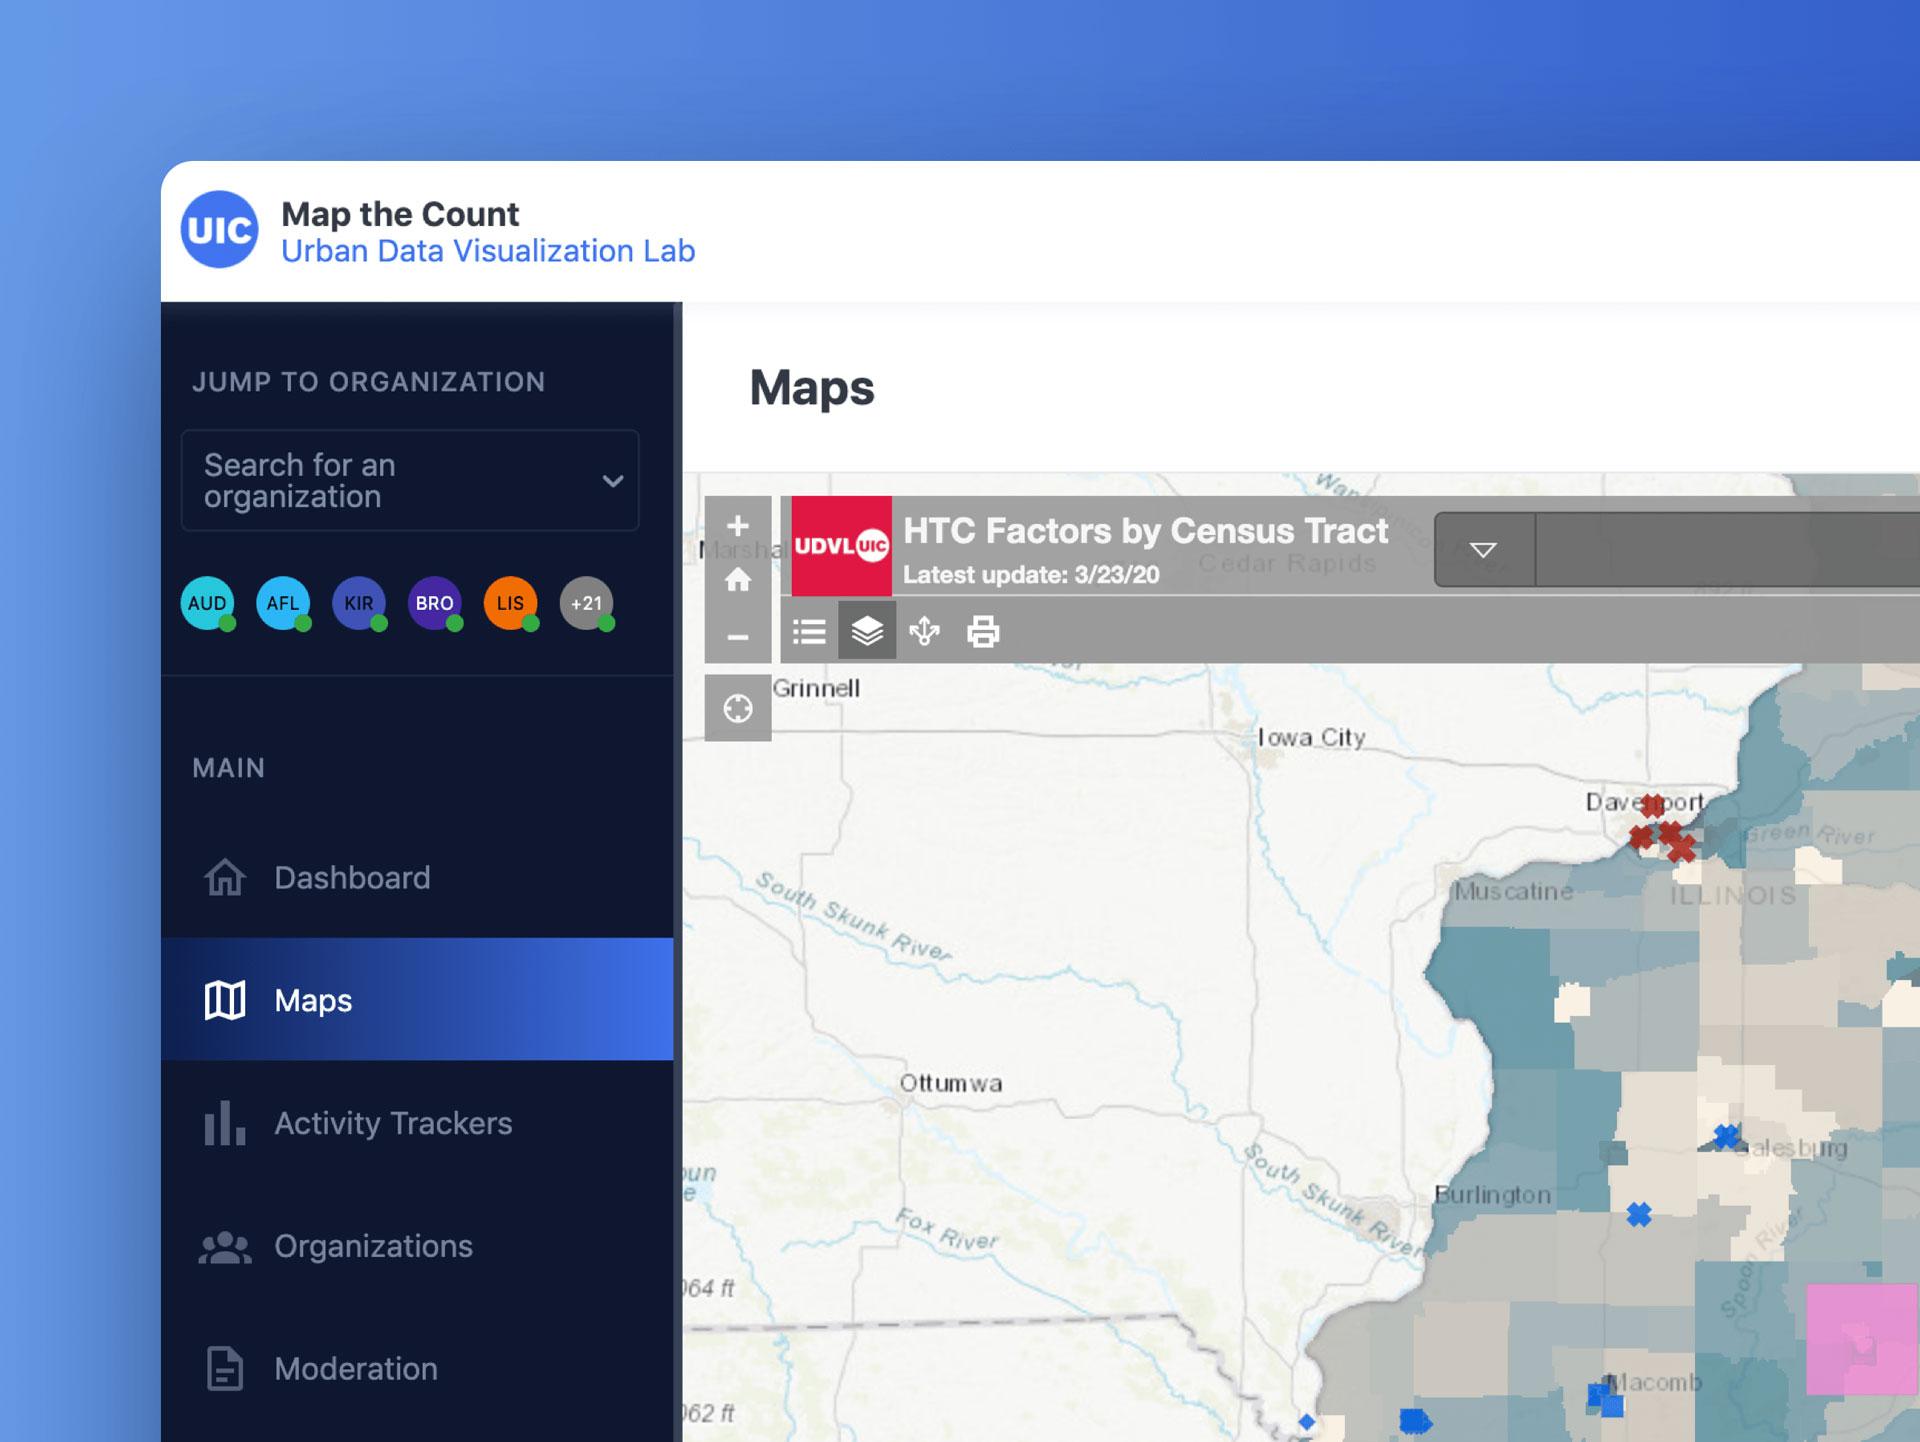The image size is (1920, 1442).
Task: Open Activity Trackers from the sidebar
Action: [x=393, y=1123]
